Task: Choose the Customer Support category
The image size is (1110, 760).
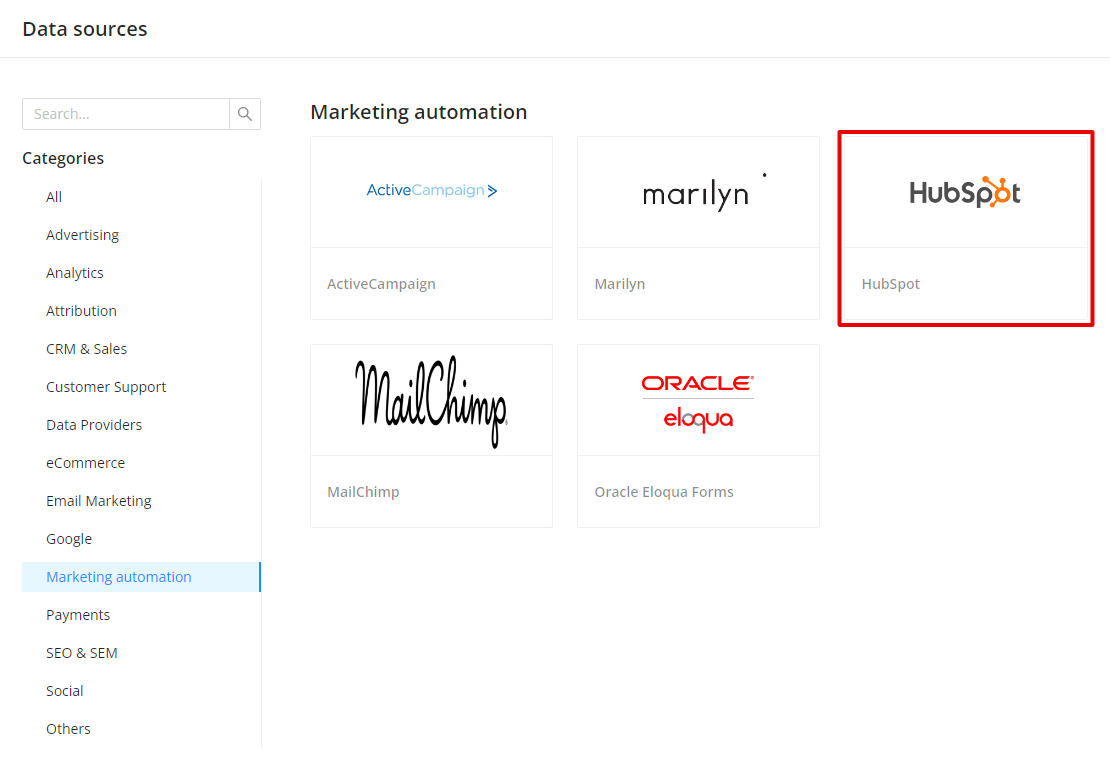Action: [106, 386]
